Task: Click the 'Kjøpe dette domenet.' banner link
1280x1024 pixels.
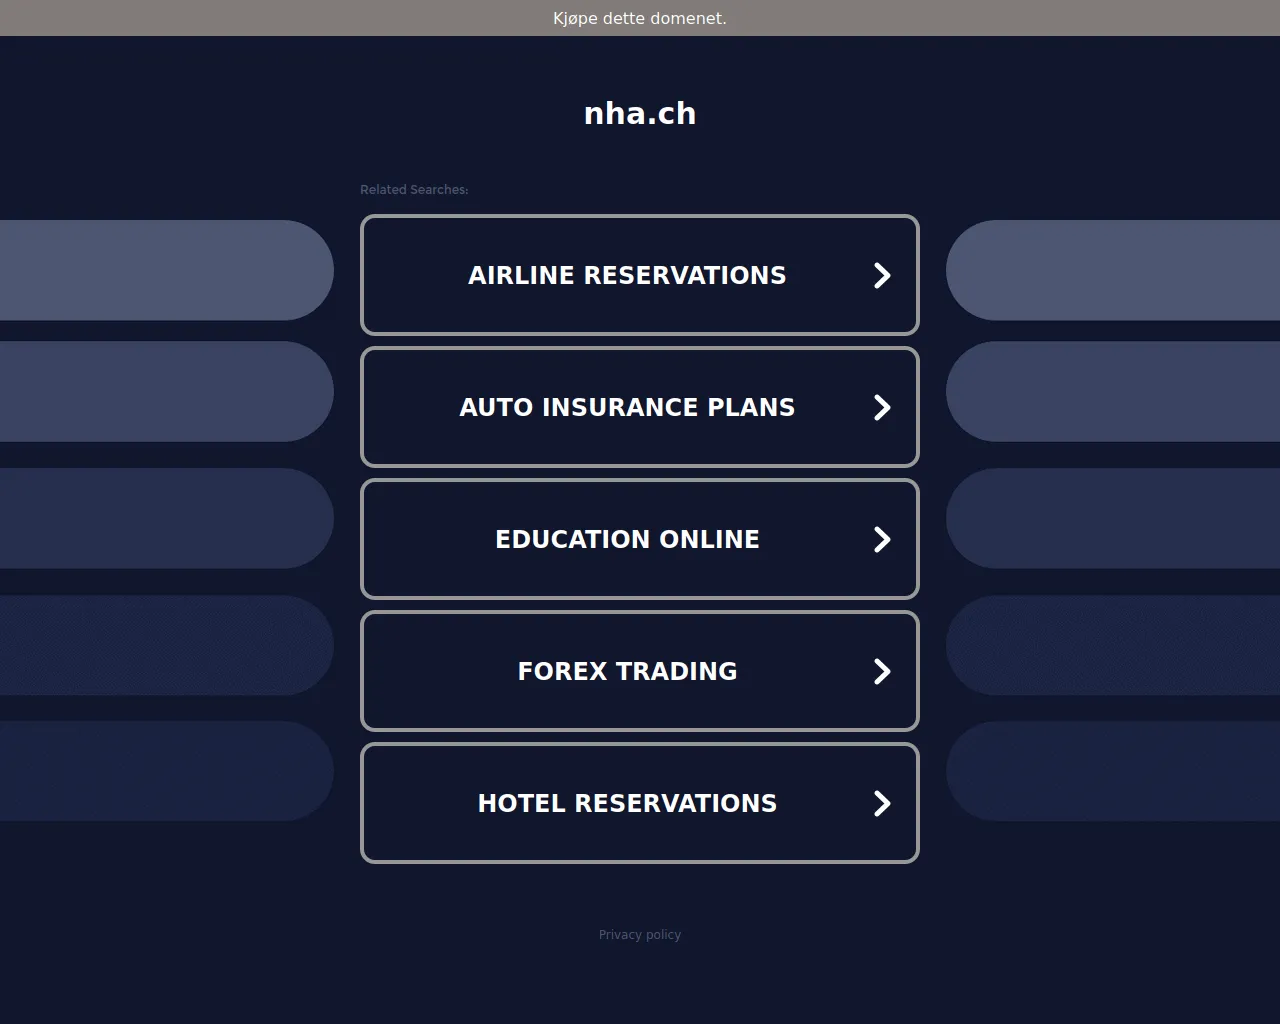Action: point(640,18)
